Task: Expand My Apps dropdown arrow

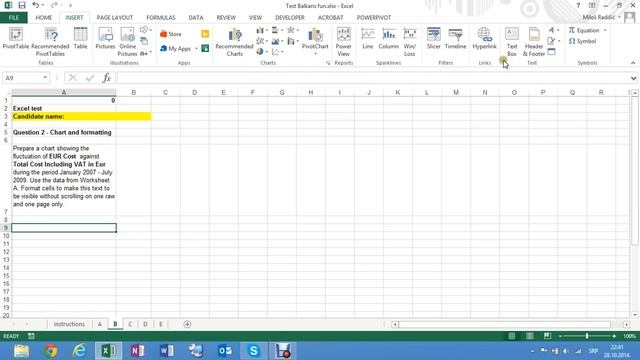Action: pos(196,49)
